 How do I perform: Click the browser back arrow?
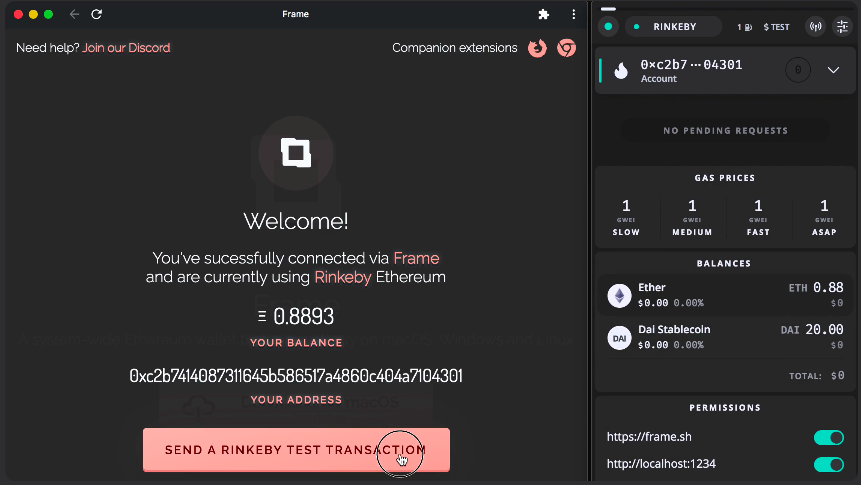(74, 14)
